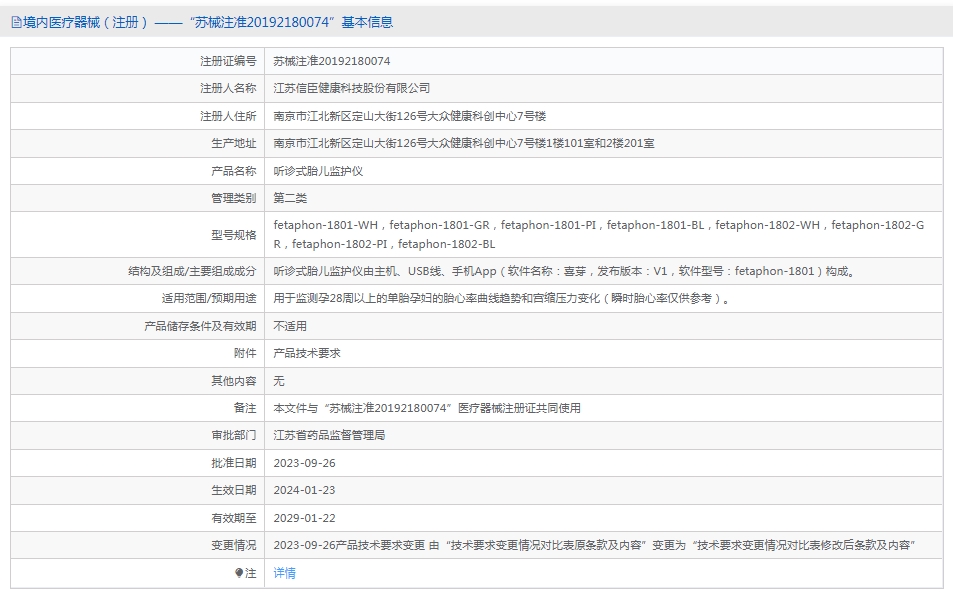The width and height of the screenshot is (953, 597).
Task: Click the 适用范围/预期用途 field label
Action: click(x=208, y=298)
